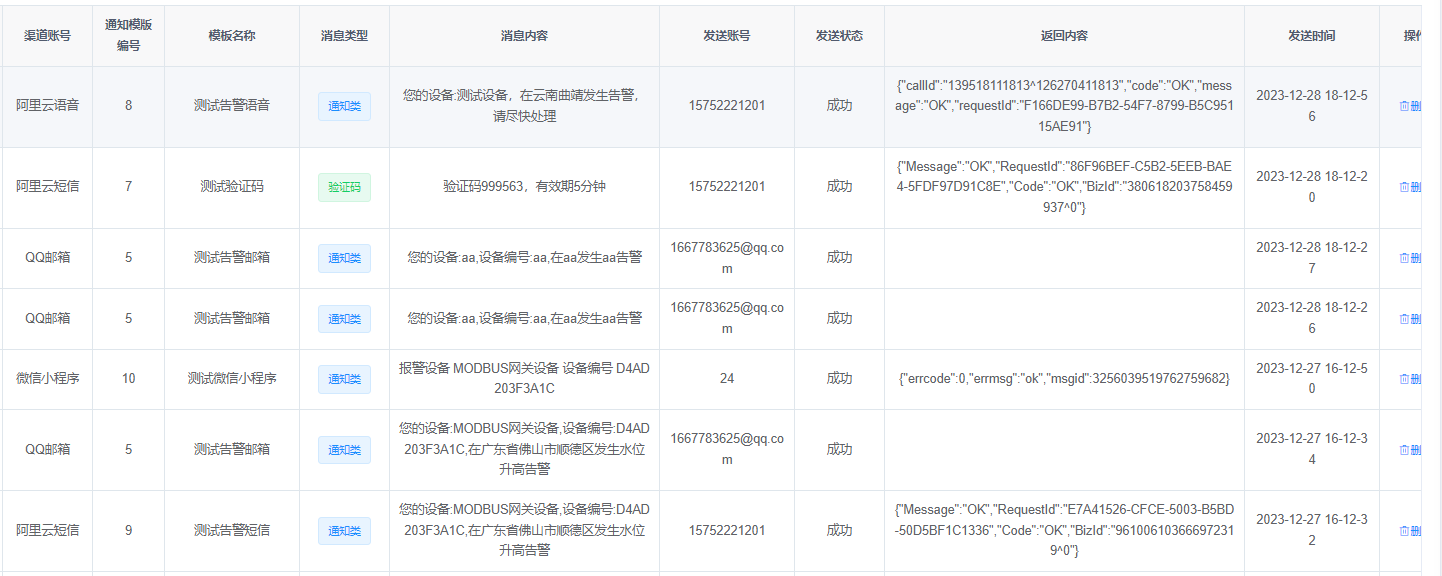Click the 通知类 tag in 测试微信小程序 row

click(x=344, y=379)
